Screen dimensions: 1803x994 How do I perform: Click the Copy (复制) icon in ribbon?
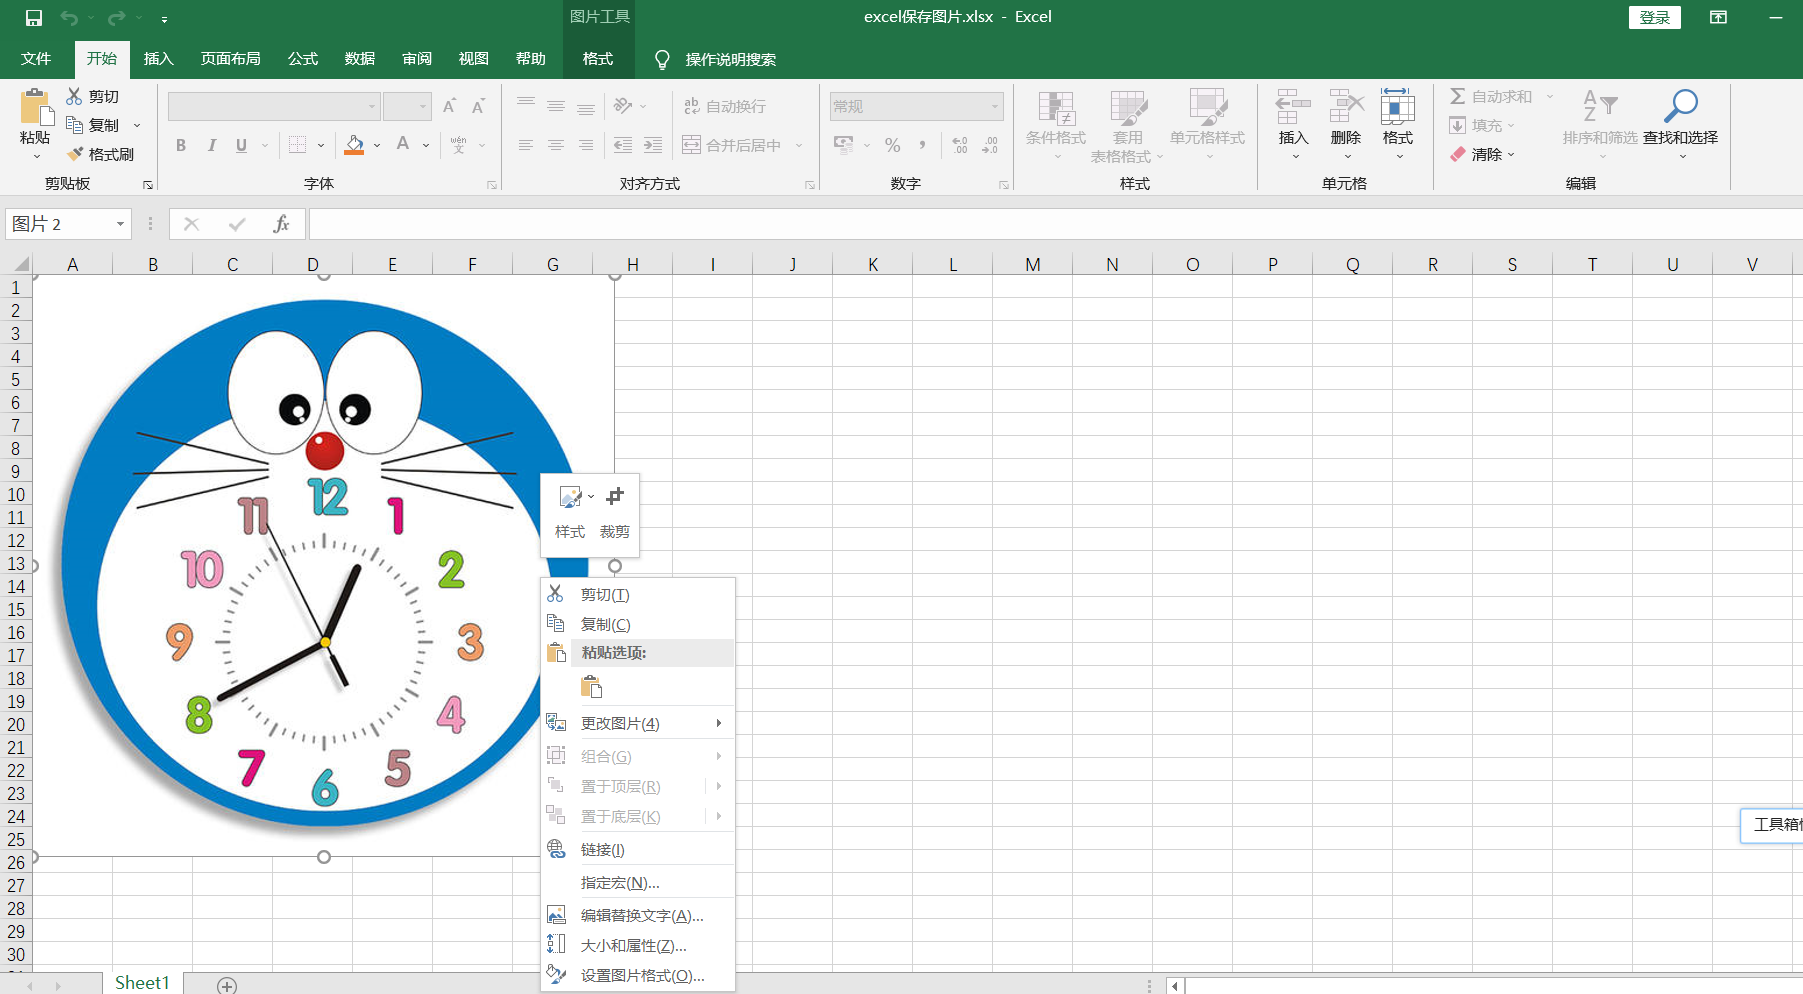[x=74, y=125]
